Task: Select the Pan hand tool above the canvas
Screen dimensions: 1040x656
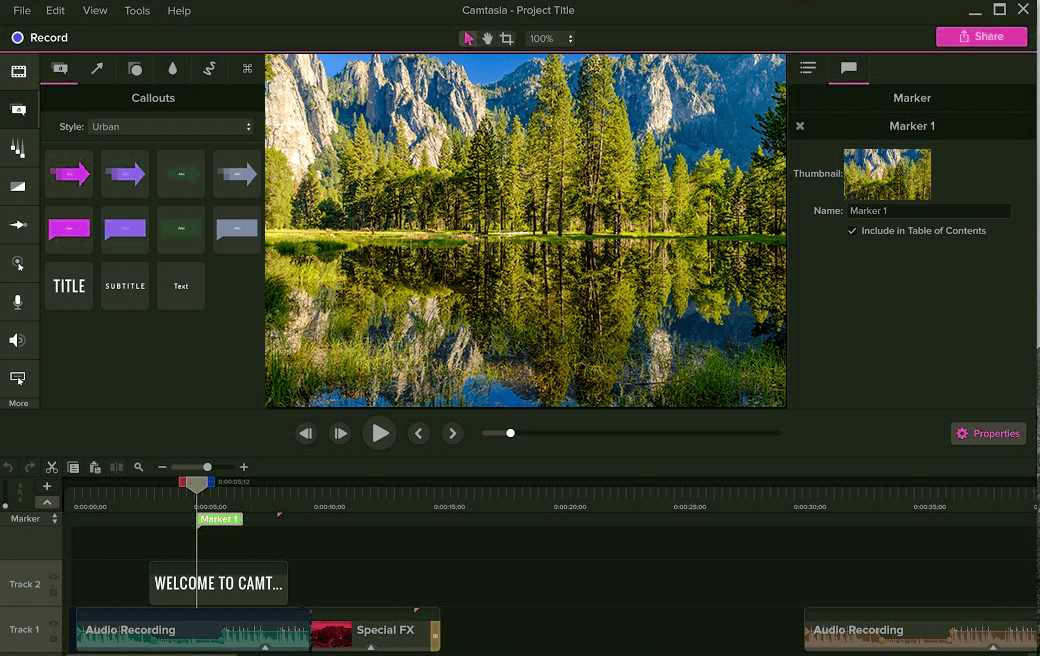Action: (487, 37)
